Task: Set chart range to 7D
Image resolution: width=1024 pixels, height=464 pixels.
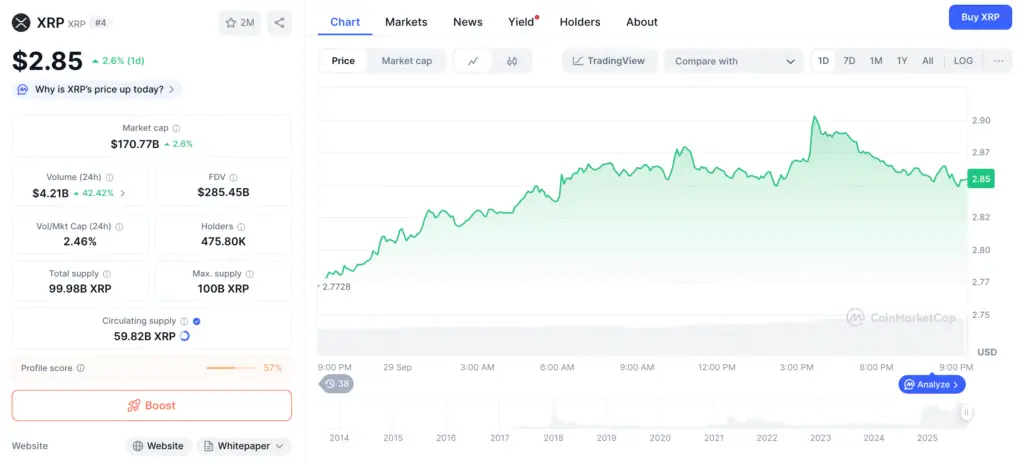Action: 849,61
